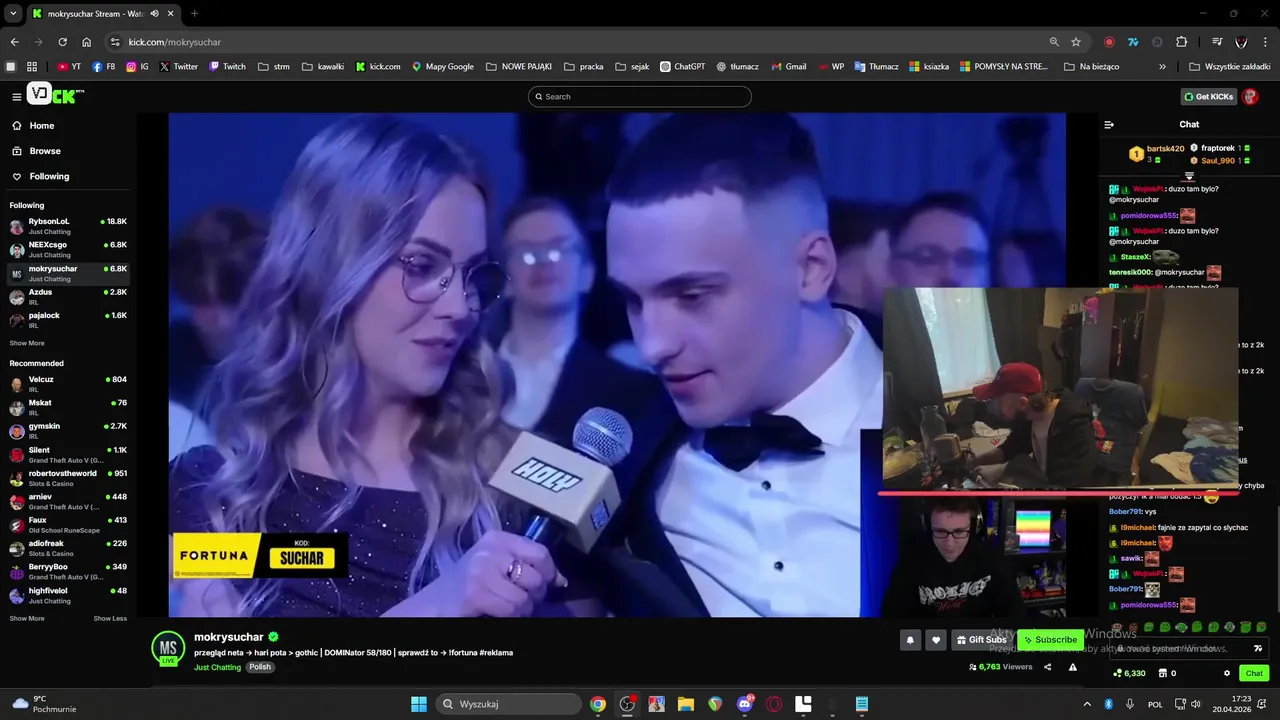
Task: Open emote picker in chat input
Action: tap(1260, 648)
